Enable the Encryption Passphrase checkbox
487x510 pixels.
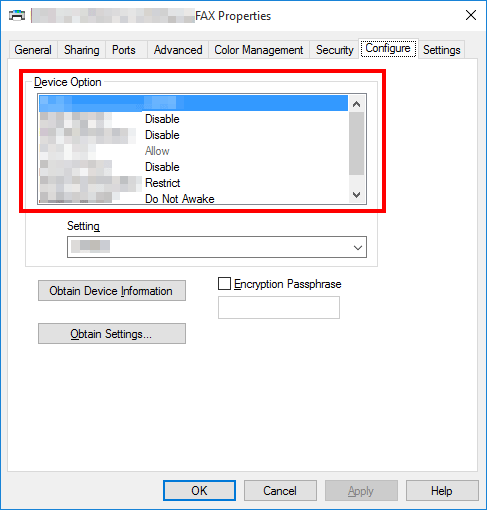tap(224, 284)
